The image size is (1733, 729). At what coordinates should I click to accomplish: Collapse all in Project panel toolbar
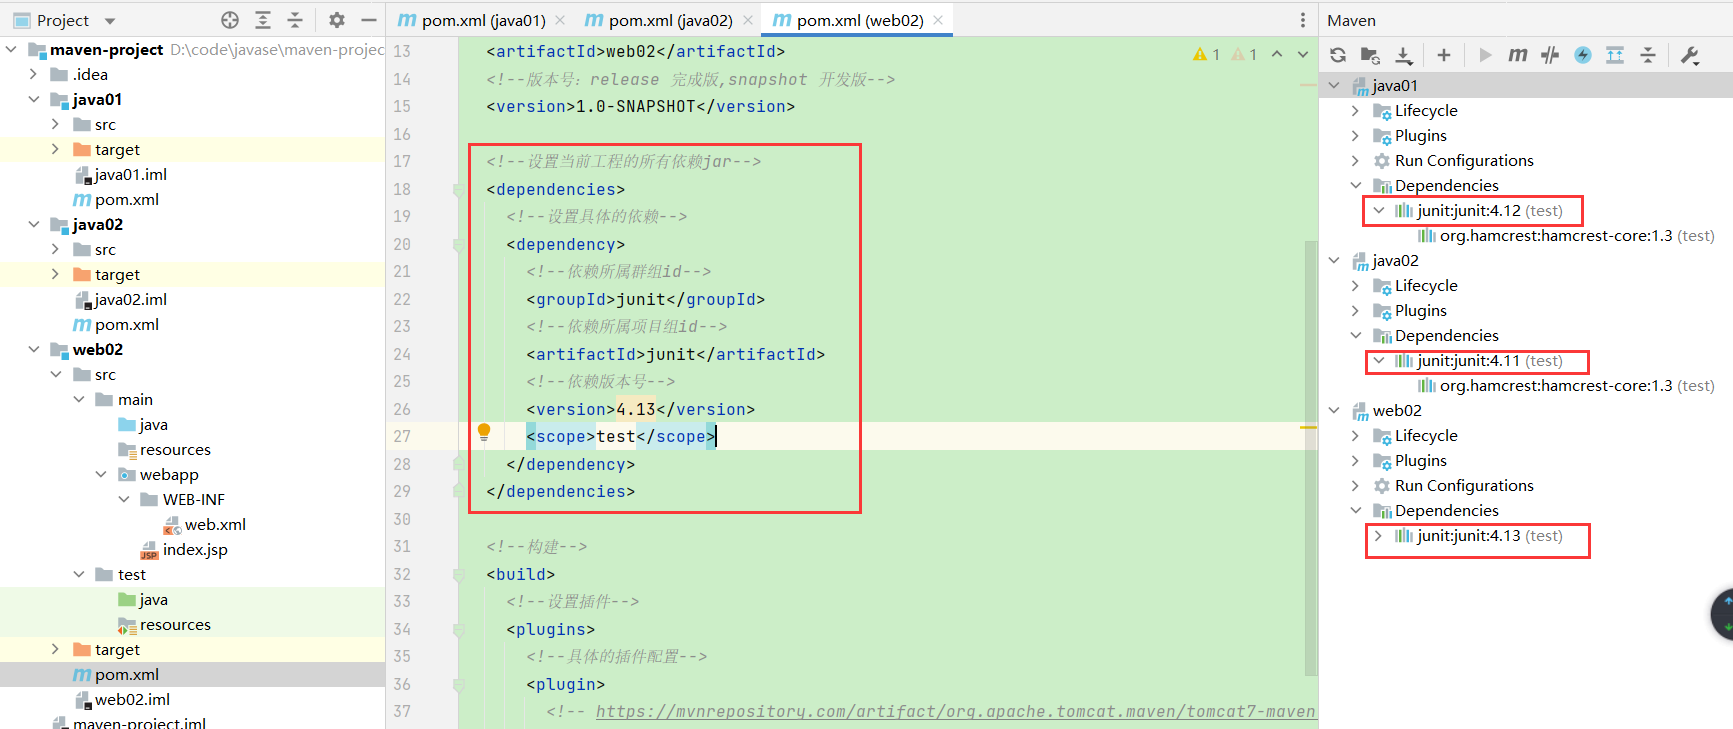pyautogui.click(x=295, y=20)
